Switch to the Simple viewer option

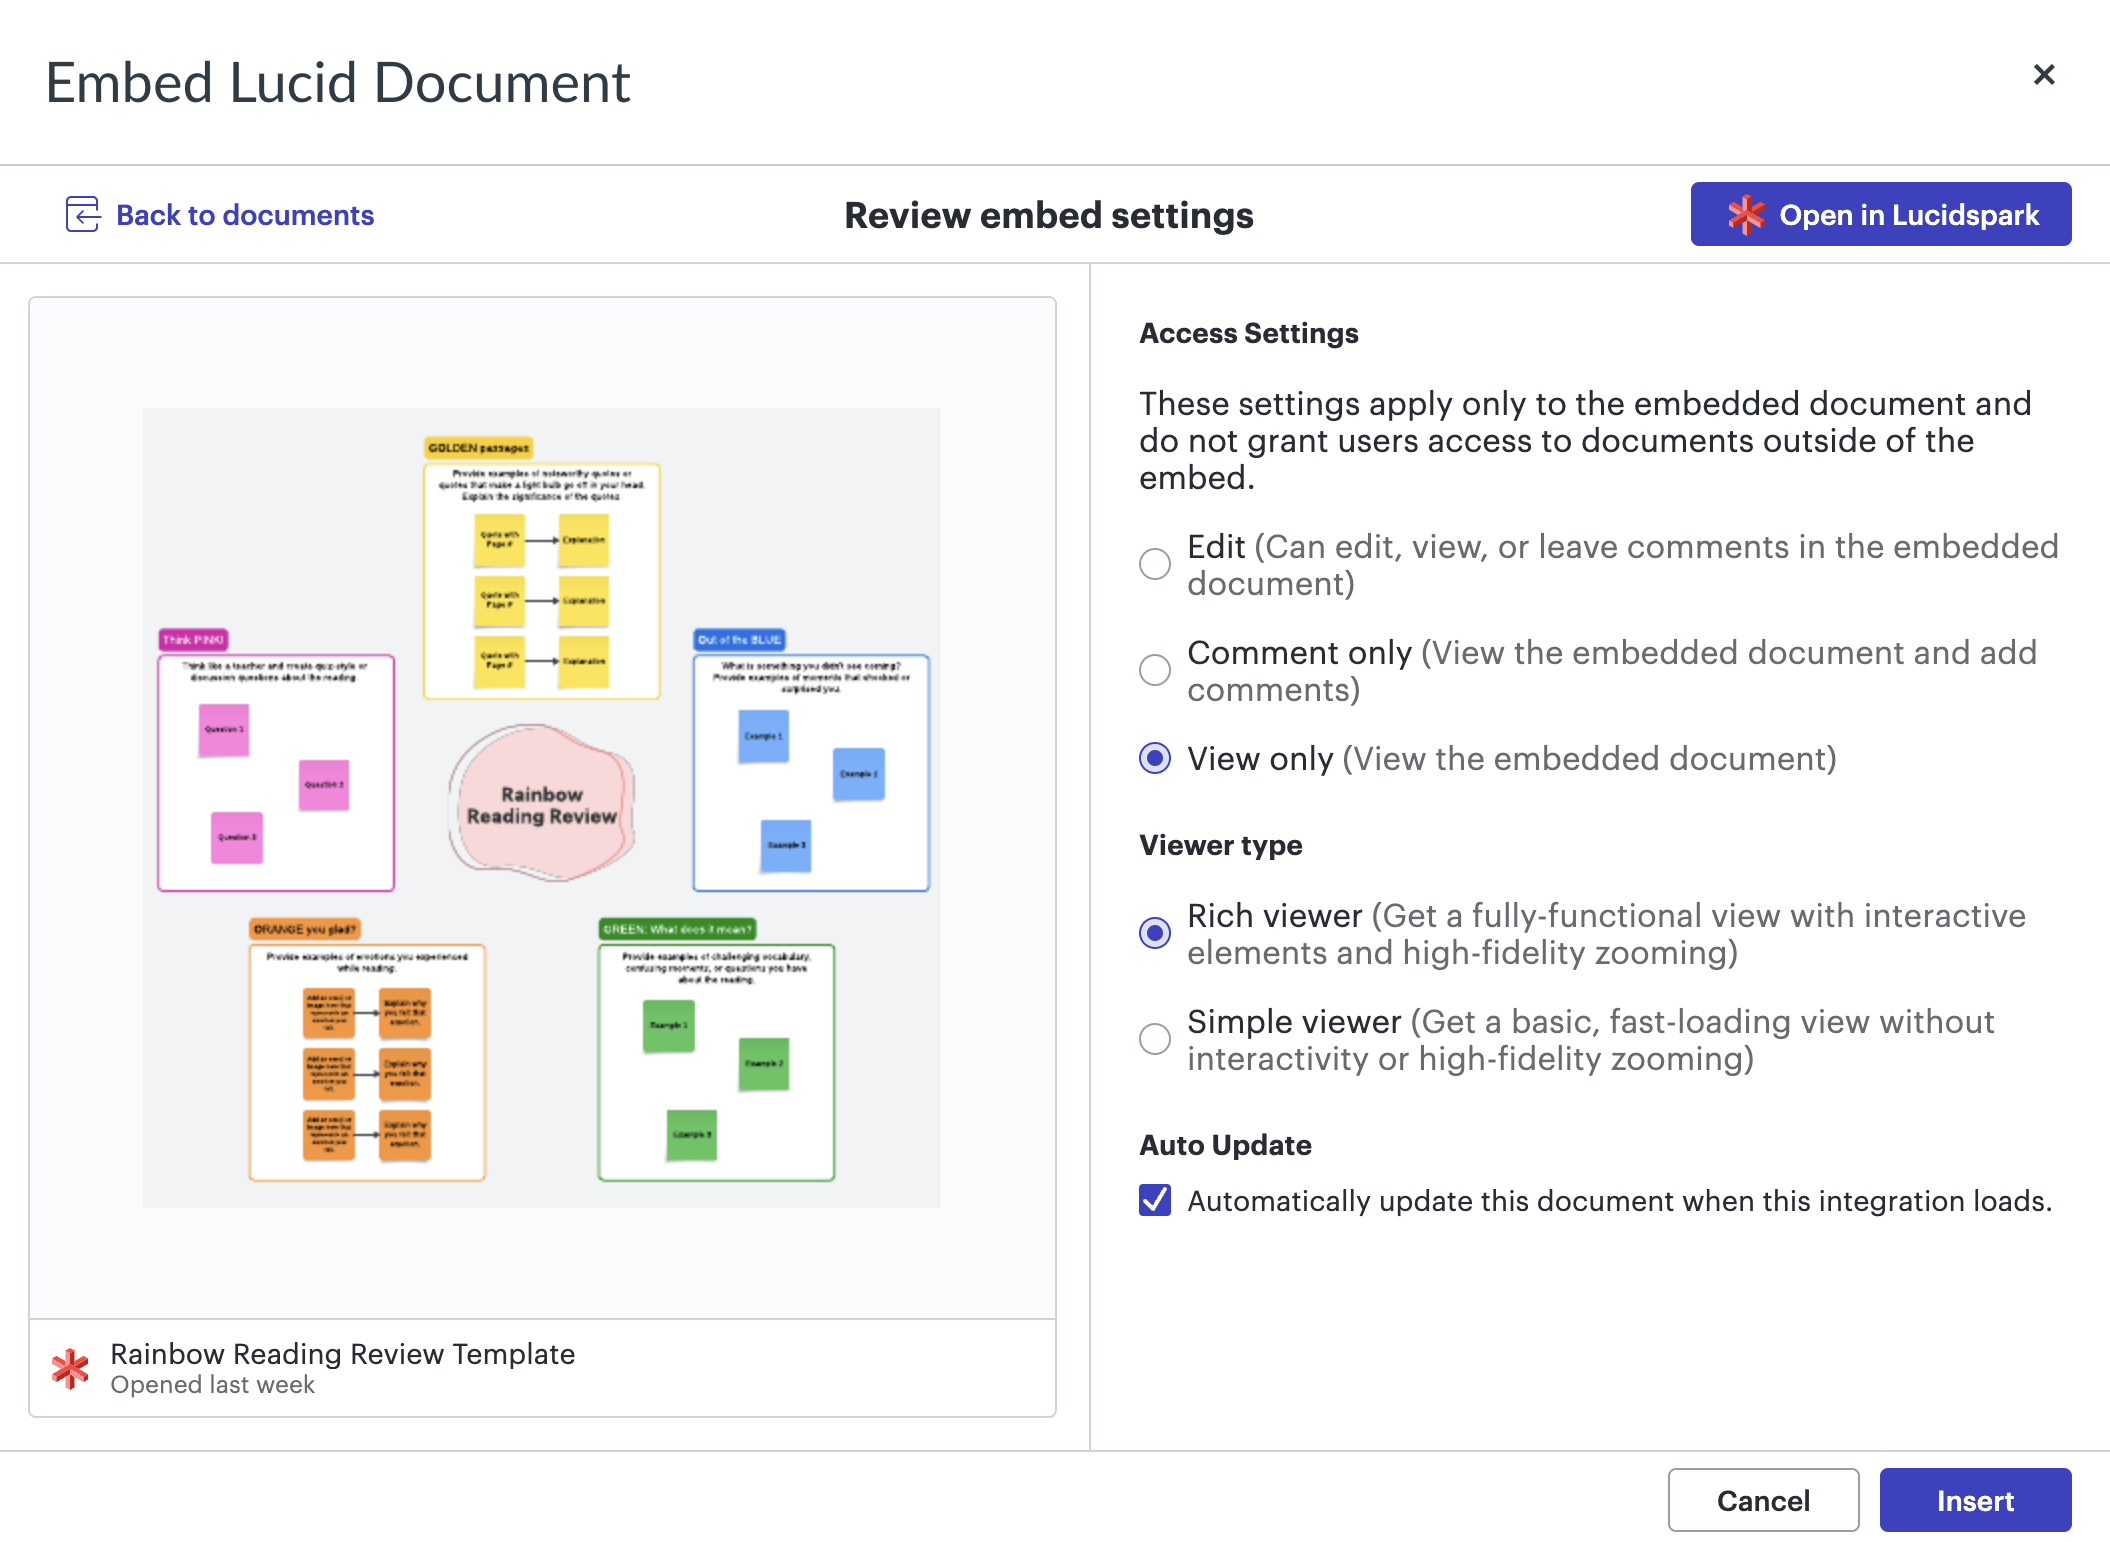pos(1155,1039)
